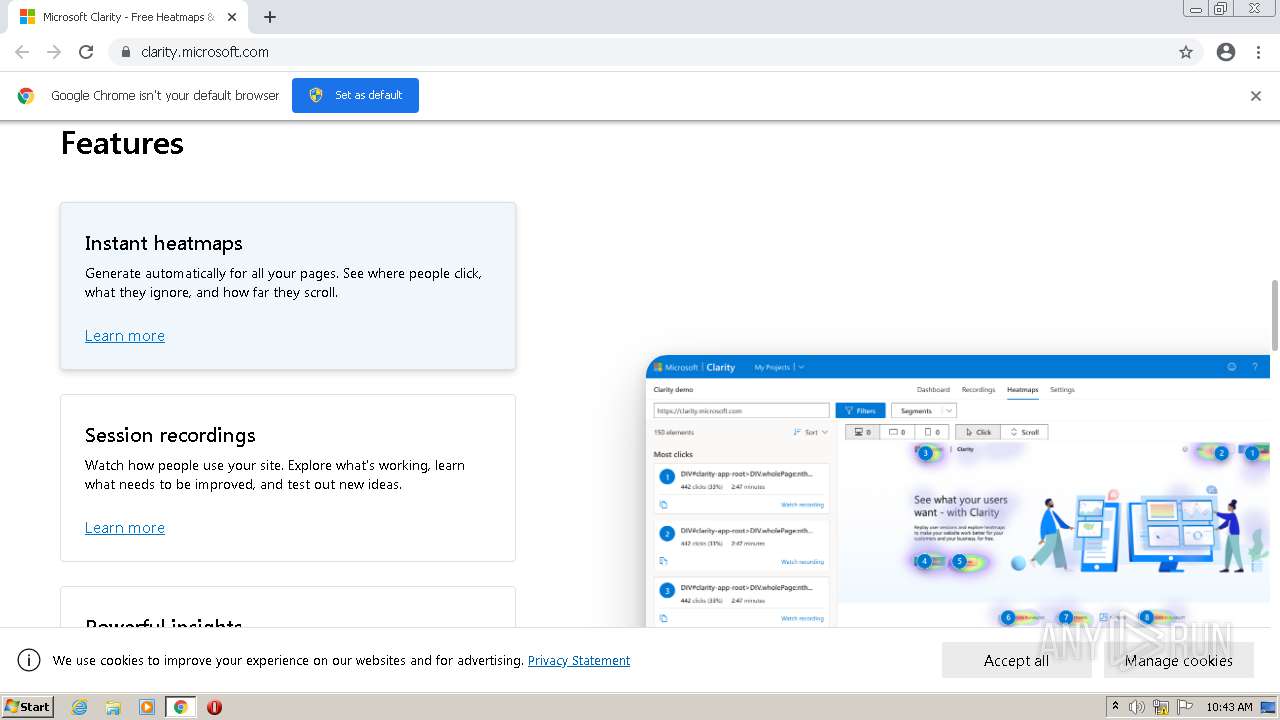Set Chrome as default browser
Screen dimensions: 1280x720
tap(355, 95)
